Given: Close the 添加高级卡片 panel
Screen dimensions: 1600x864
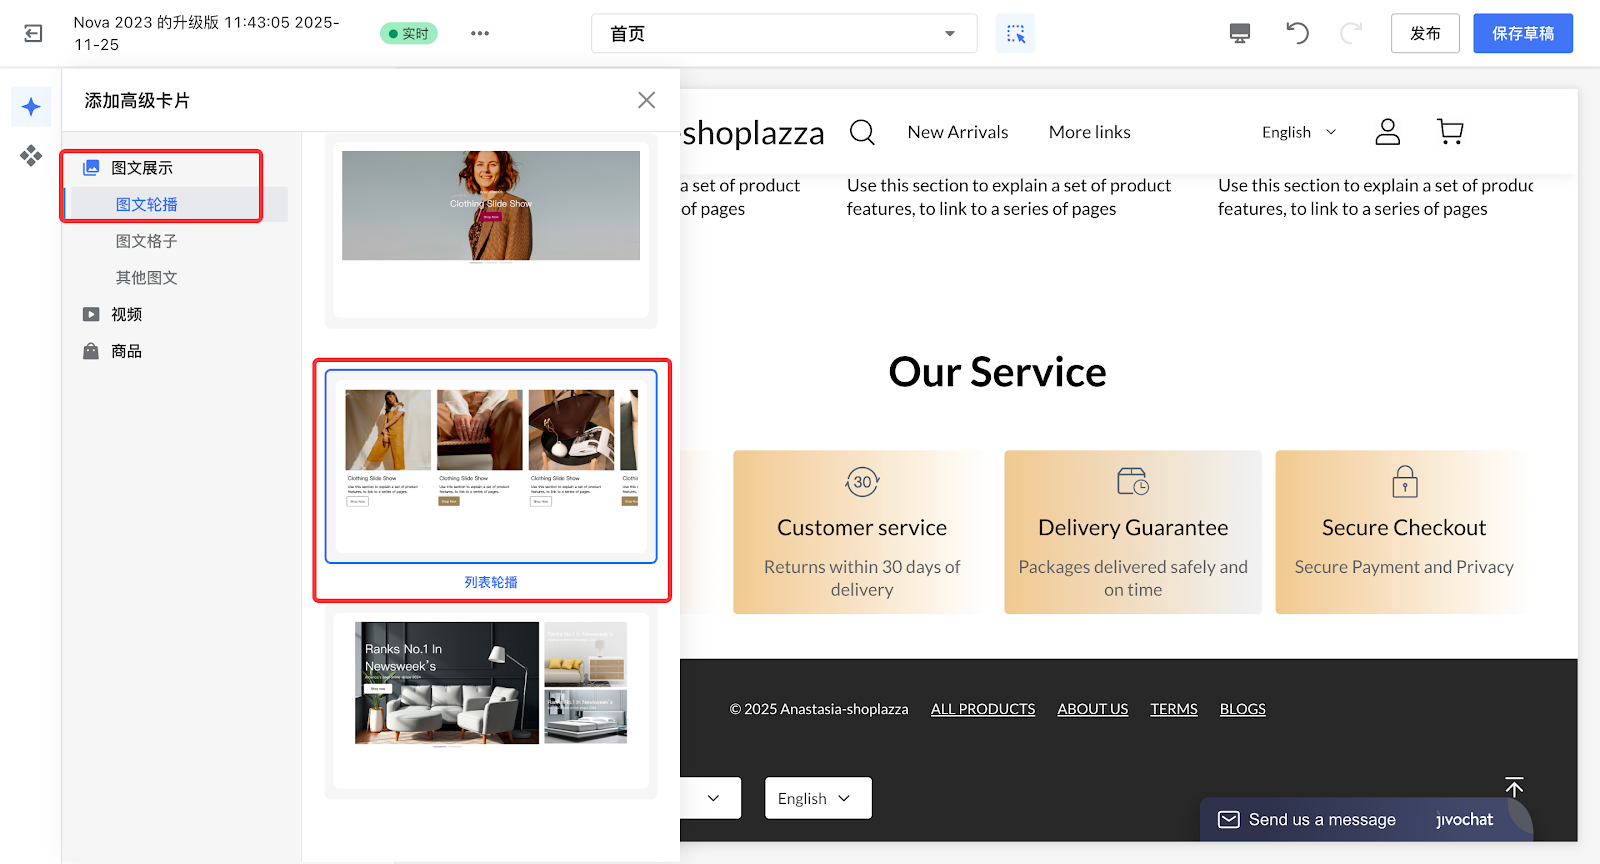Looking at the screenshot, I should (x=646, y=100).
